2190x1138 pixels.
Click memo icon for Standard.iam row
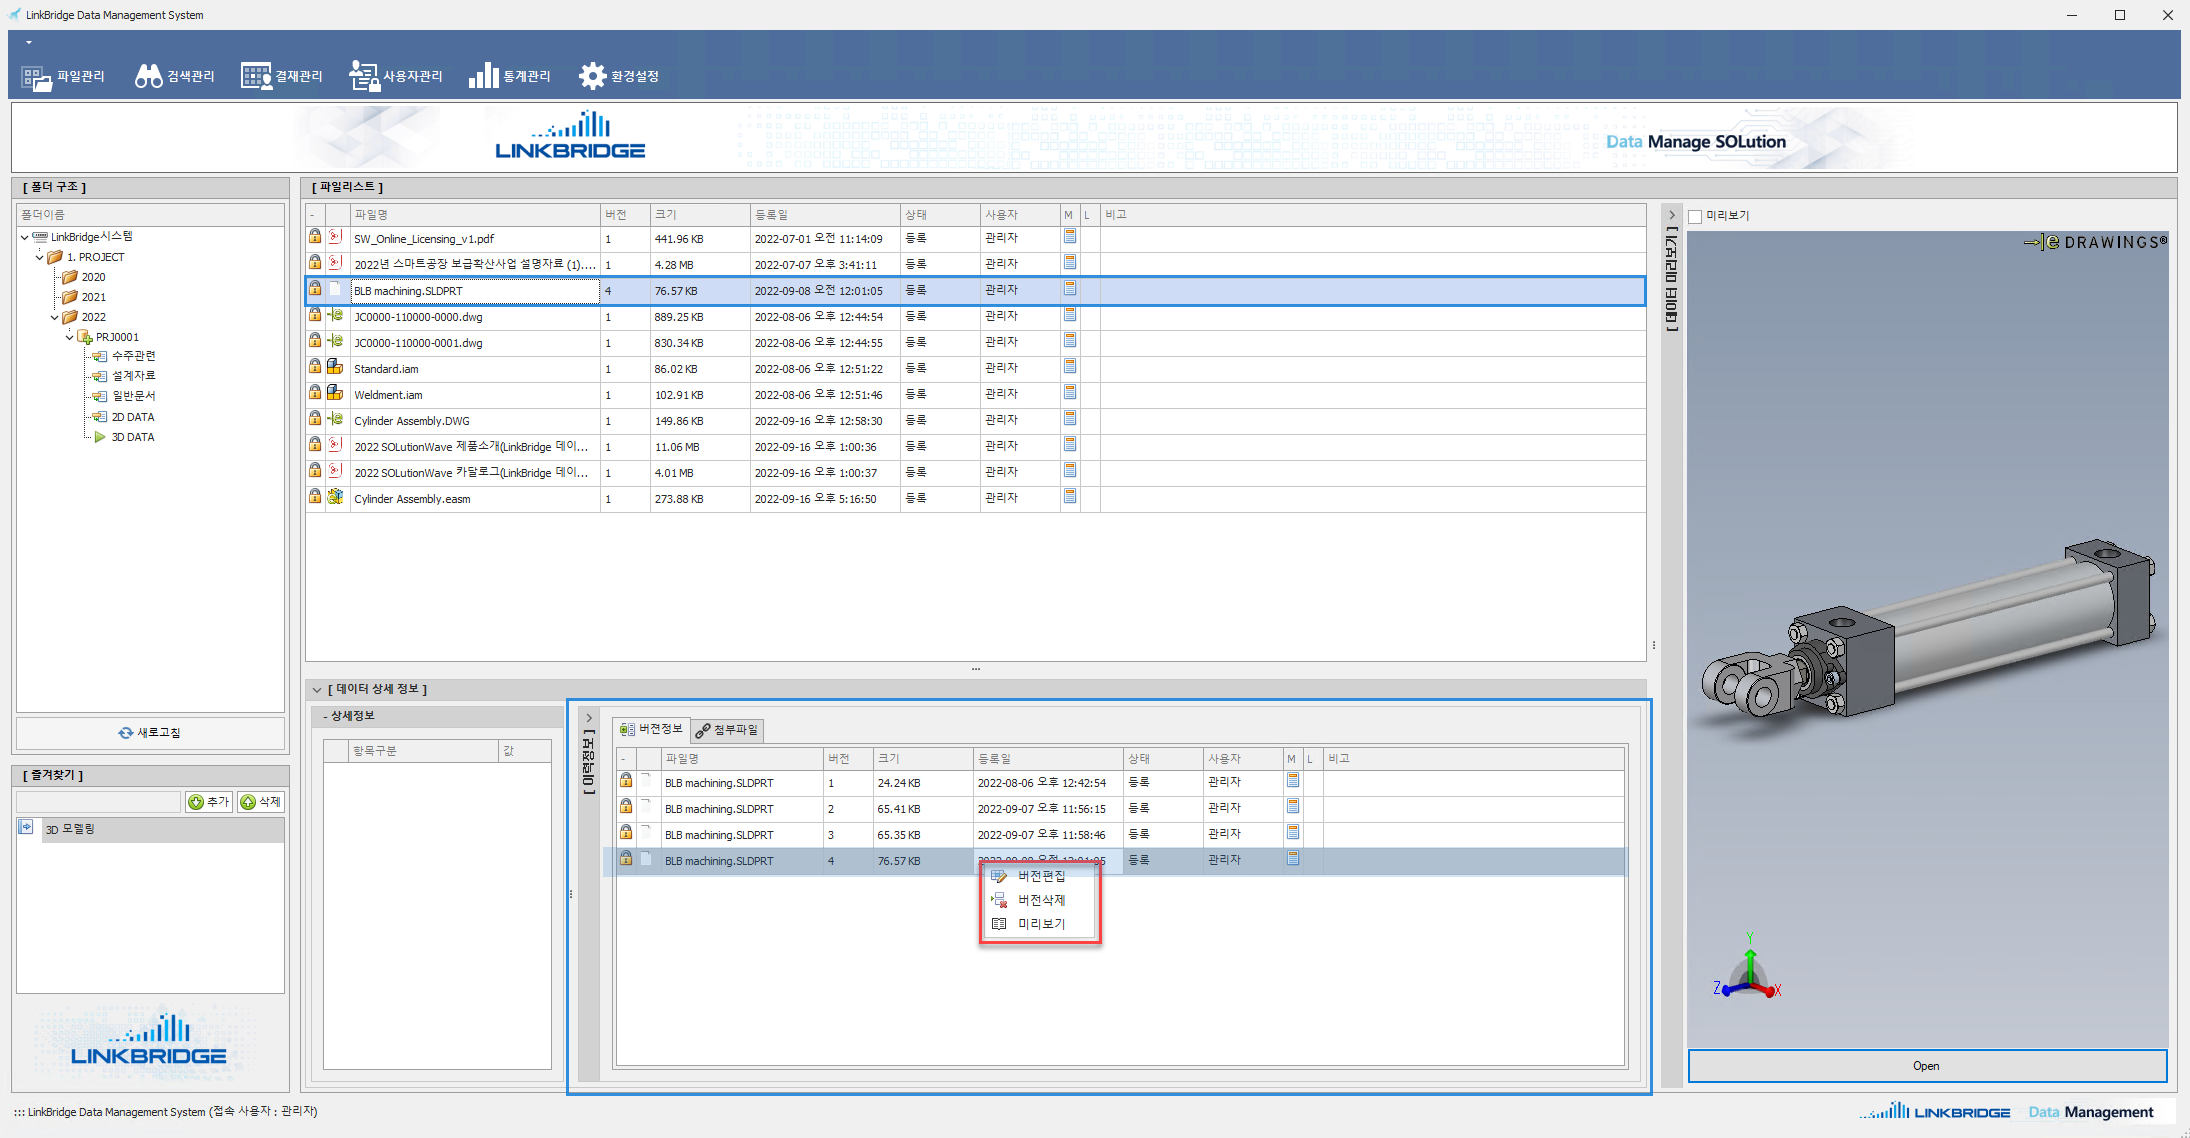click(x=1070, y=367)
